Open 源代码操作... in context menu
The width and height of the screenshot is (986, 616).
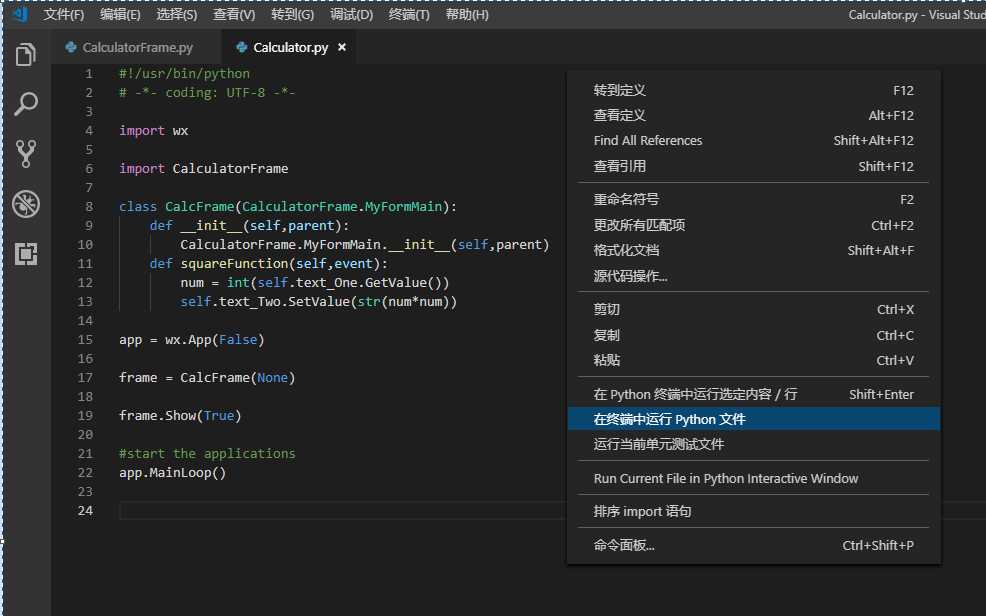tap(753, 276)
